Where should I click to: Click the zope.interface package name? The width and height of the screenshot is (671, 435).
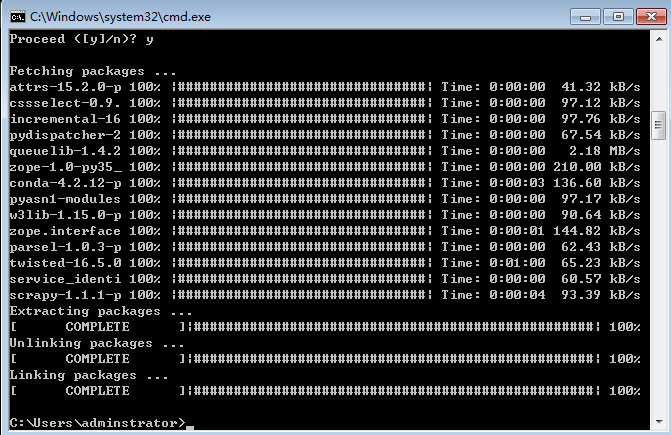pos(65,231)
